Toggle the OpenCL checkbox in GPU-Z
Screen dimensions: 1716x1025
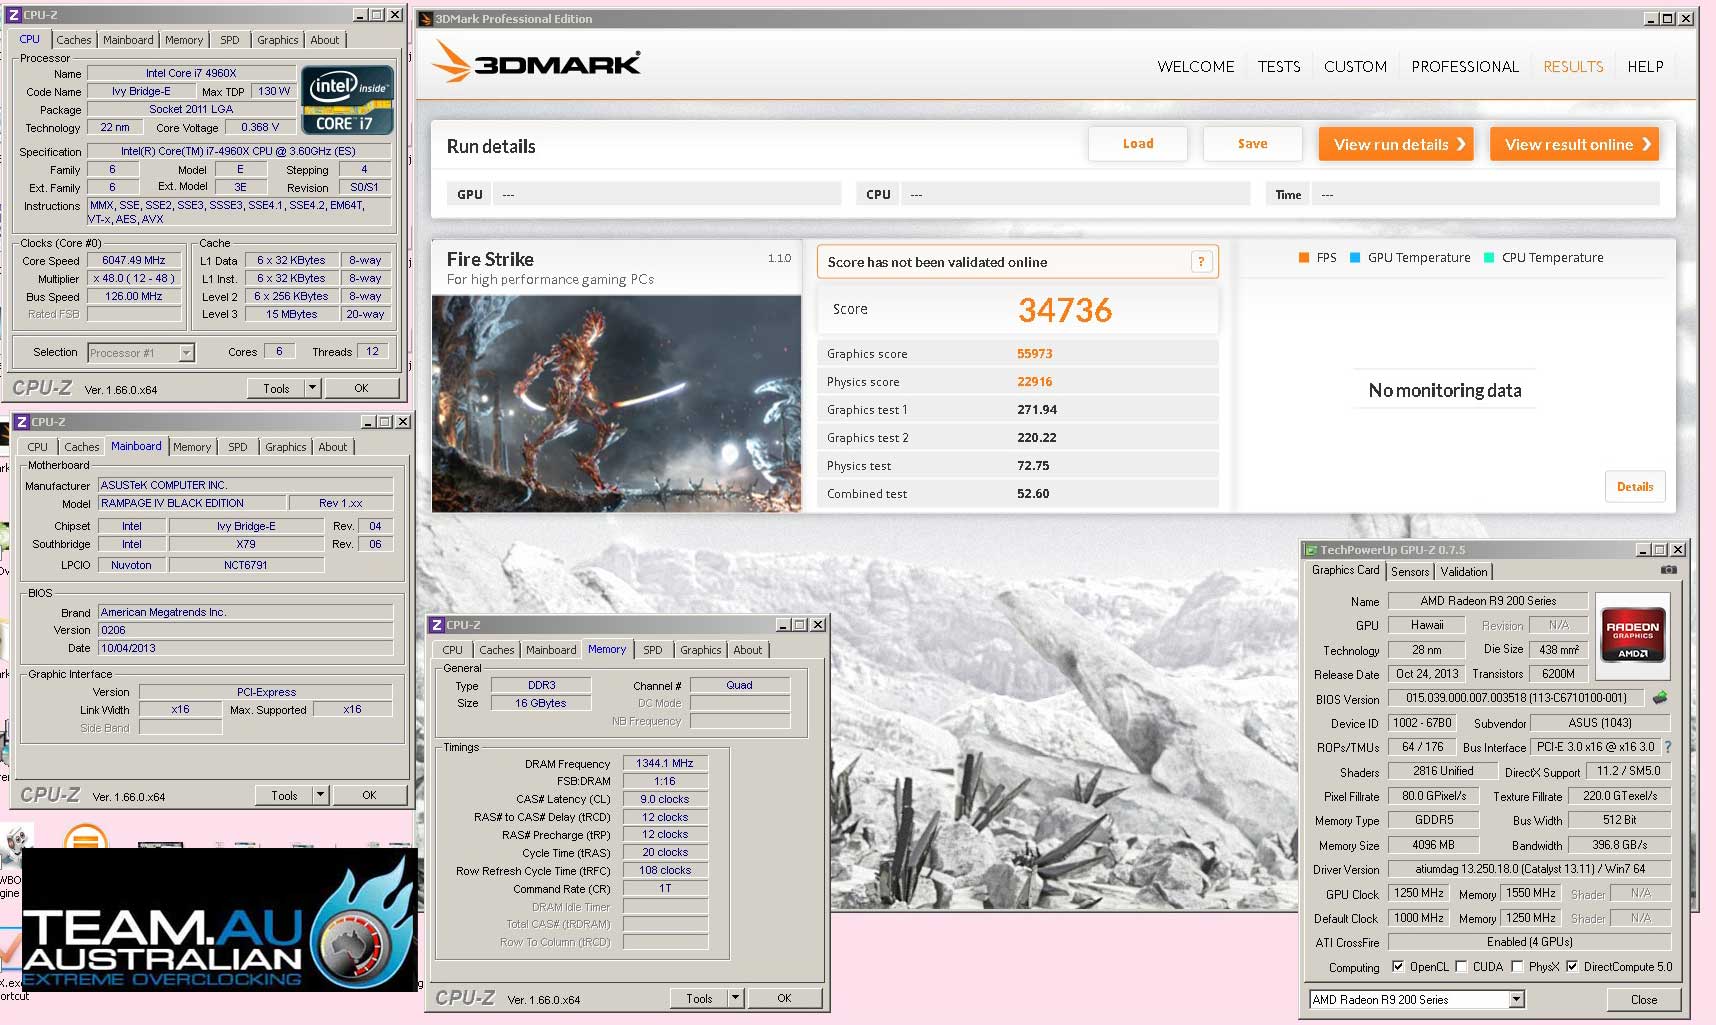point(1398,966)
